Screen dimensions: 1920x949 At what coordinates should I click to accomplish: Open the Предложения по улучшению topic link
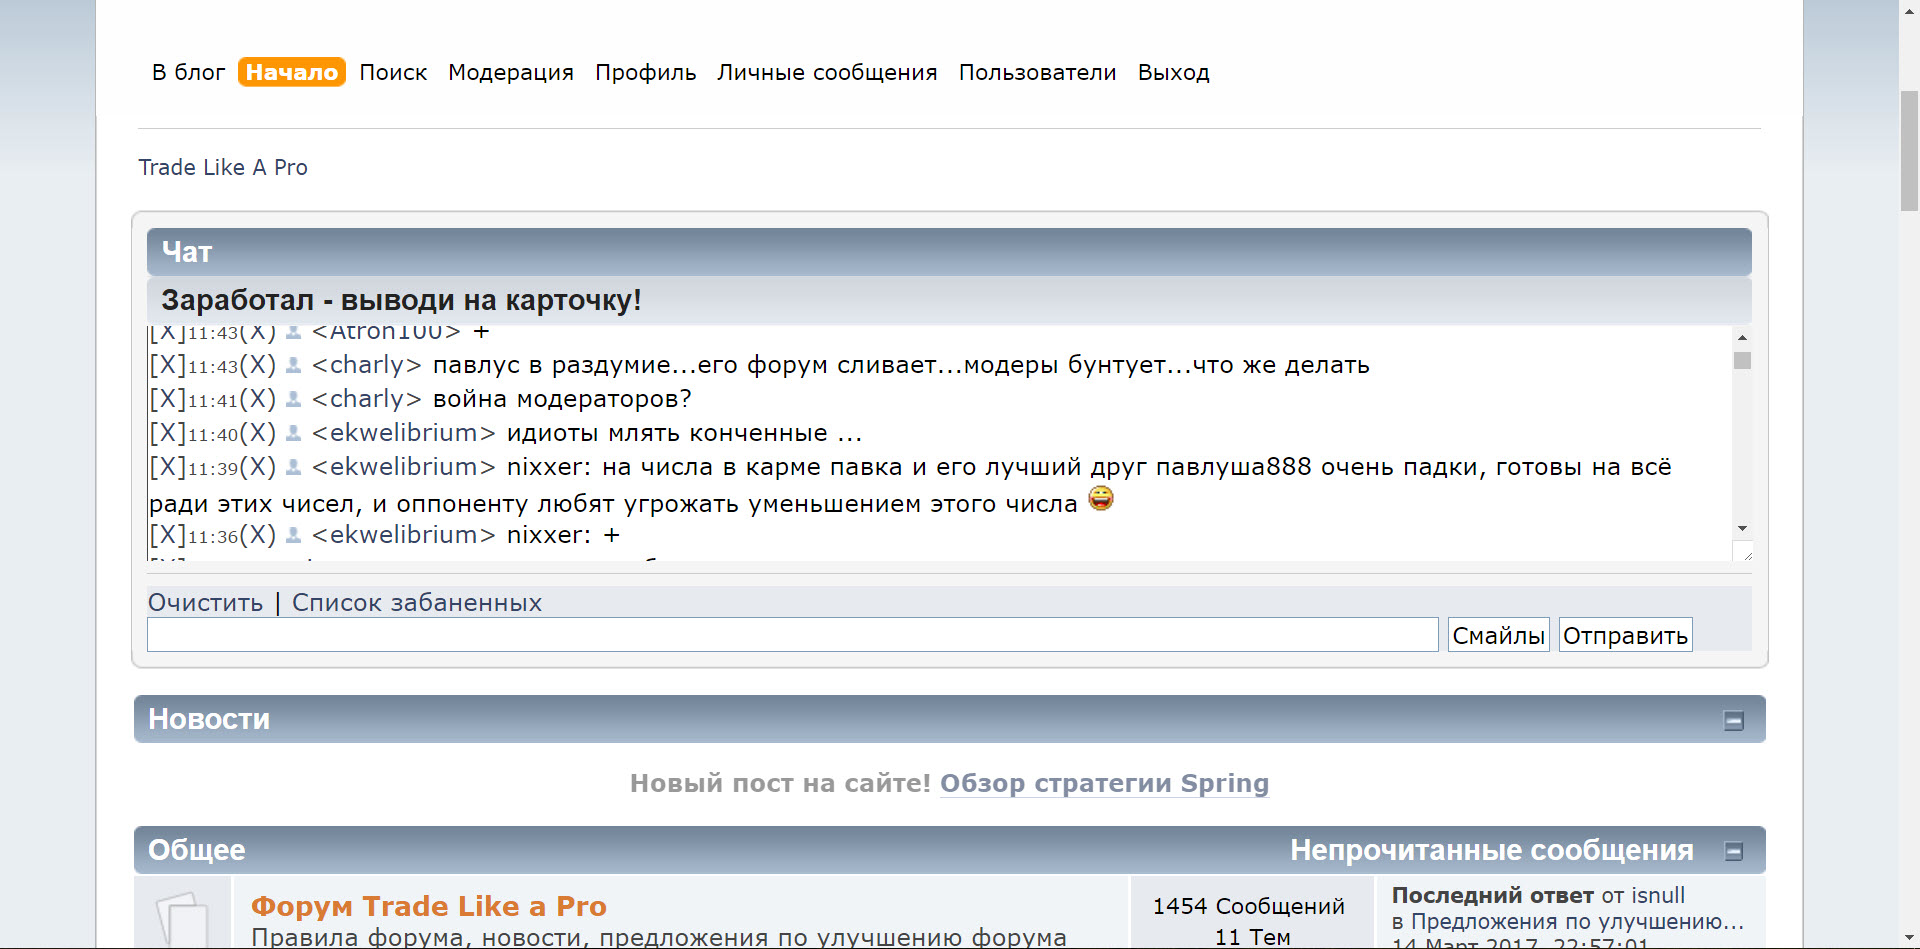click(1577, 922)
